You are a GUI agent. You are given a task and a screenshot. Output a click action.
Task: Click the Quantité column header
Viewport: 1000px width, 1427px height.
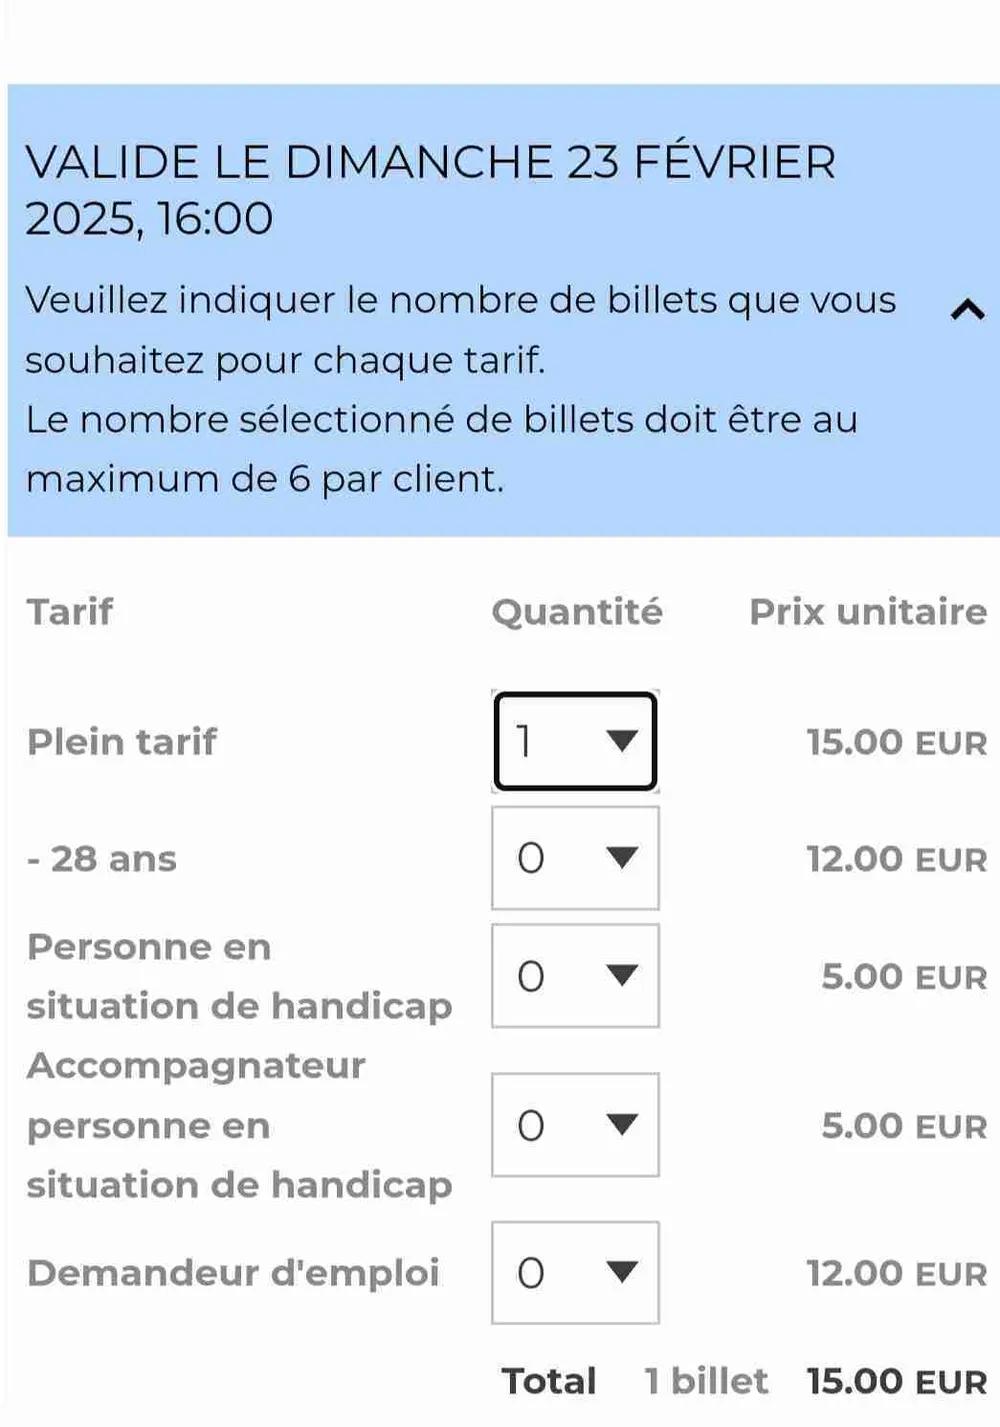click(x=577, y=611)
